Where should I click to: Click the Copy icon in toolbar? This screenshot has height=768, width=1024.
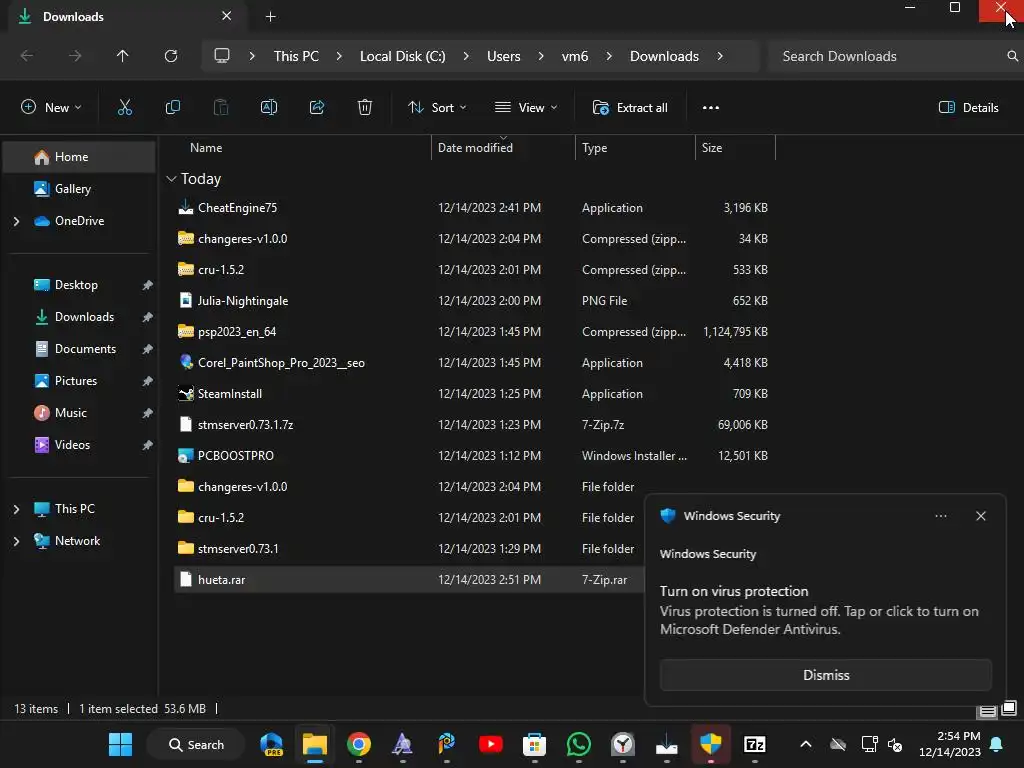tap(172, 108)
